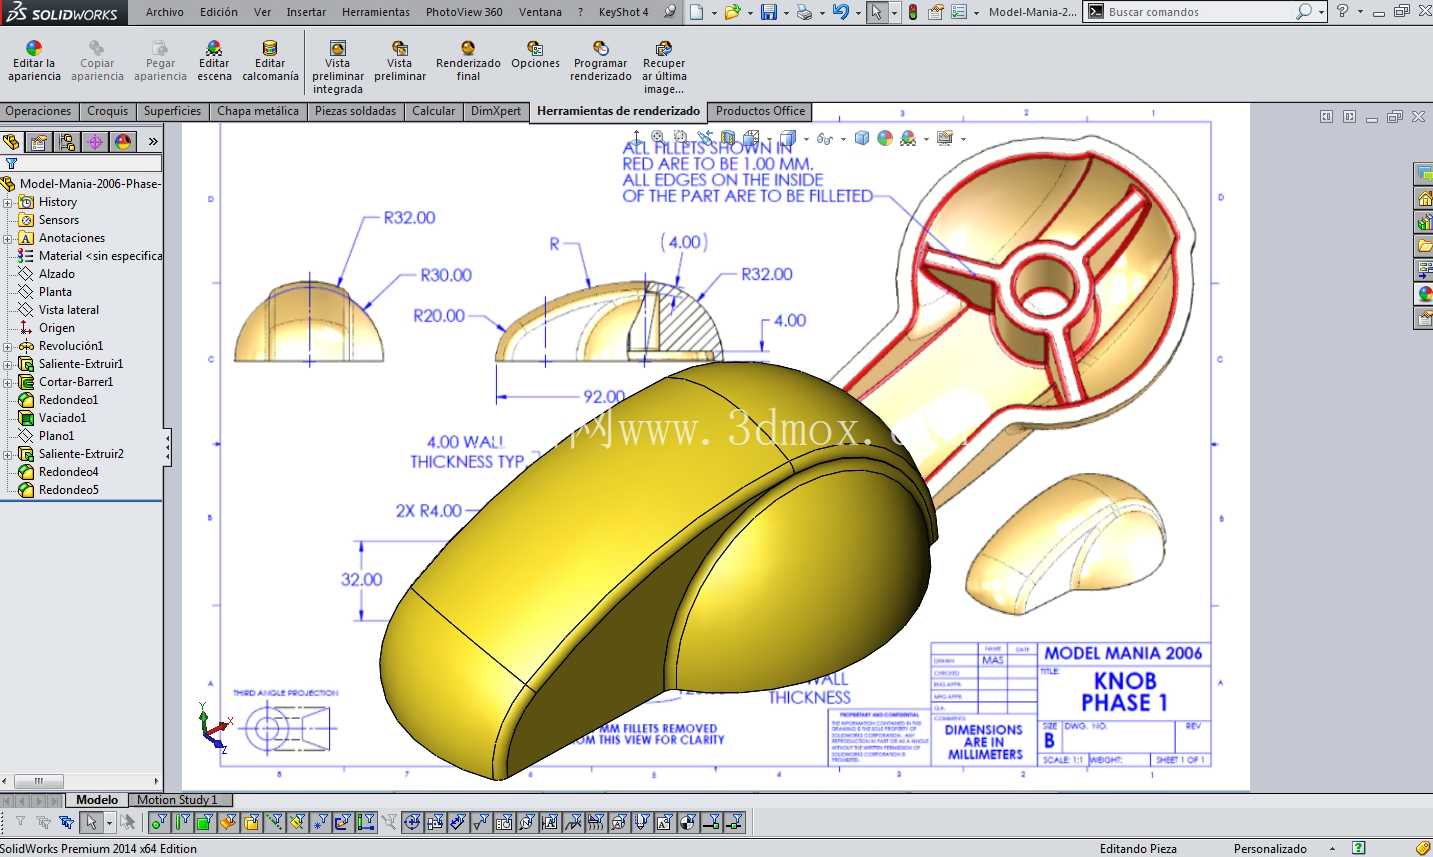Toggle Clear All Filters button
1433x857 pixels.
pyautogui.click(x=43, y=822)
